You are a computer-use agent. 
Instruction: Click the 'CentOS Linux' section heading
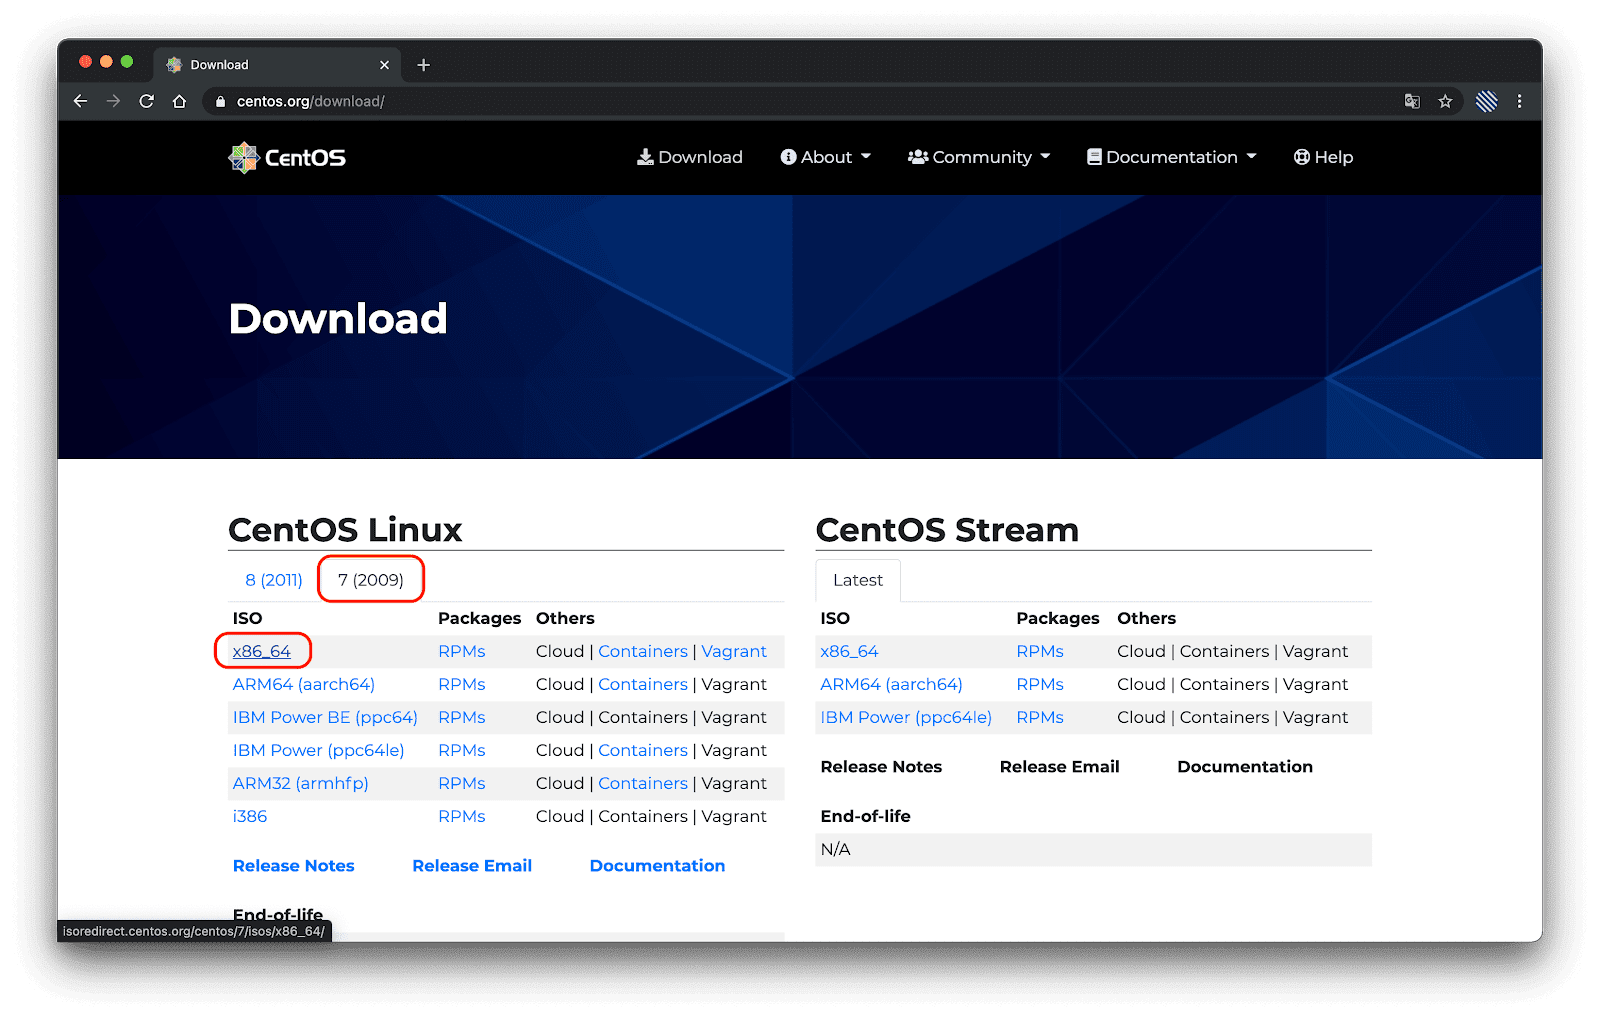345,529
